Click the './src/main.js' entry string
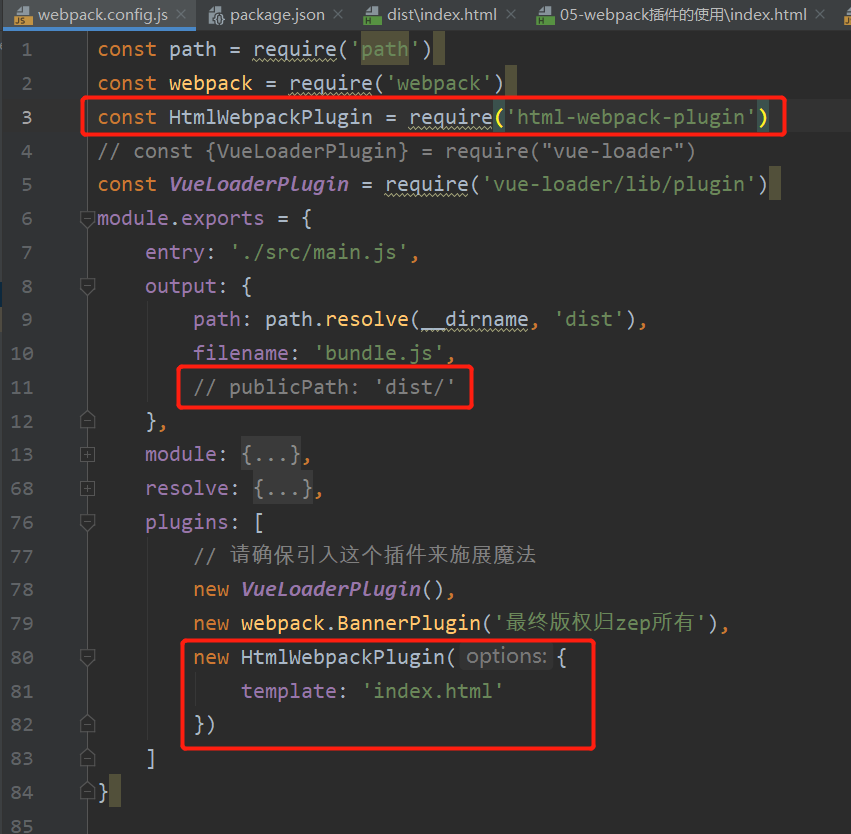 coord(319,252)
